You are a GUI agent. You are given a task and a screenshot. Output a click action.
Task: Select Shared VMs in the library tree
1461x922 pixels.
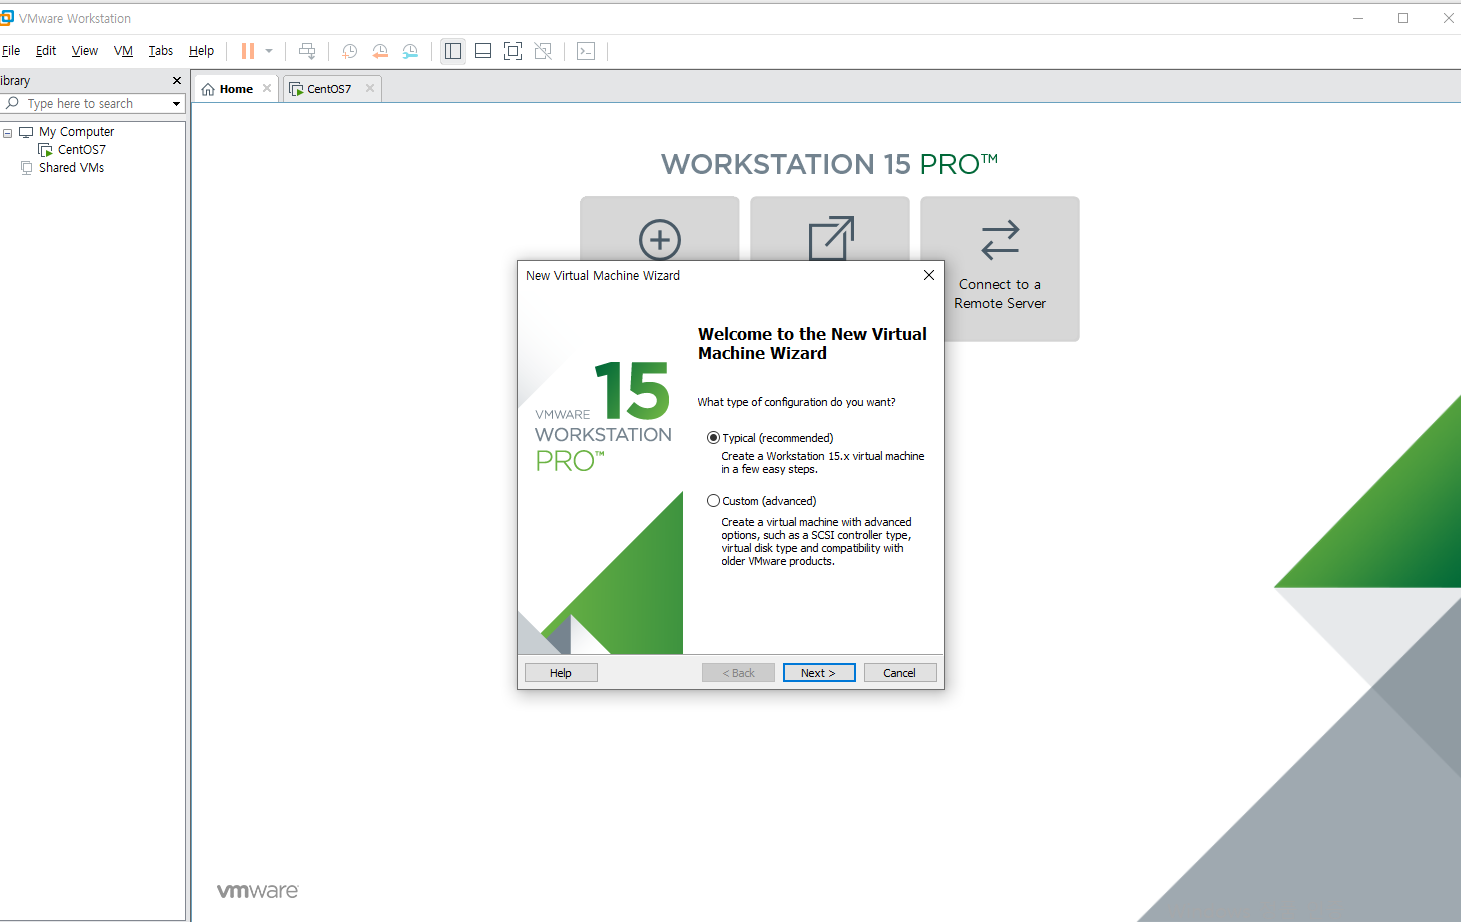(x=71, y=168)
